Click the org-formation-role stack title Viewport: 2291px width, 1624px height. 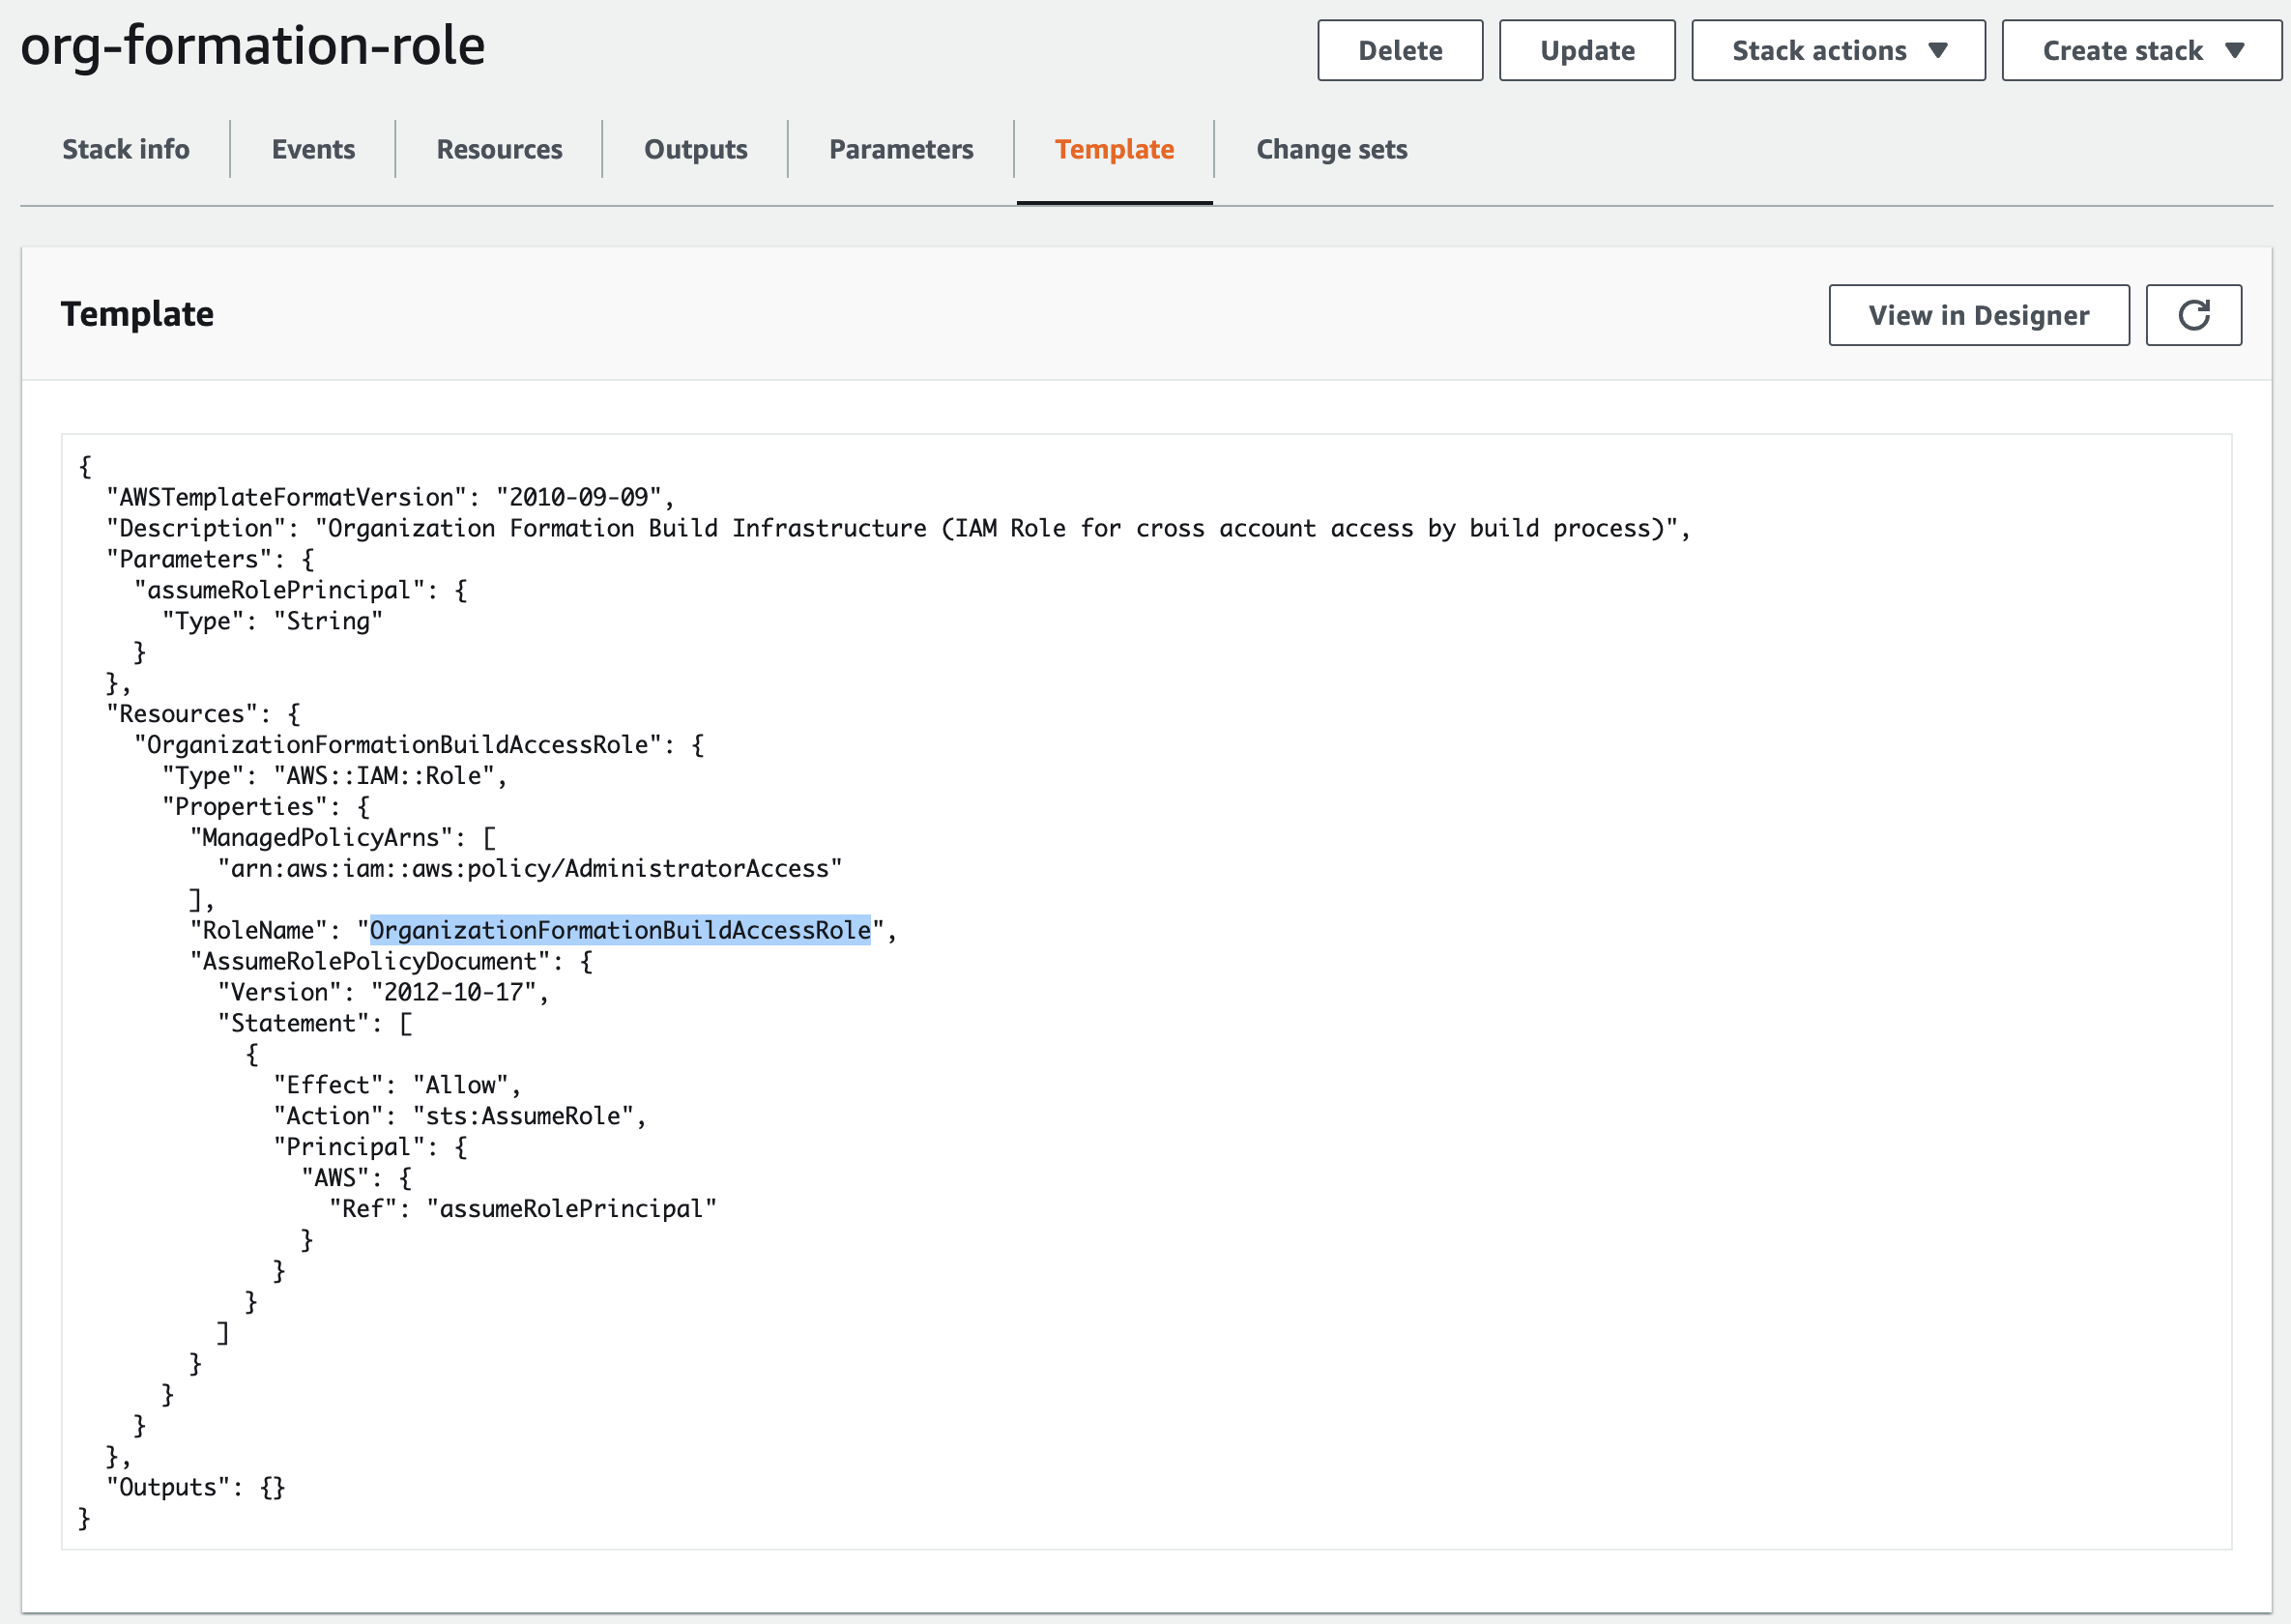point(252,46)
